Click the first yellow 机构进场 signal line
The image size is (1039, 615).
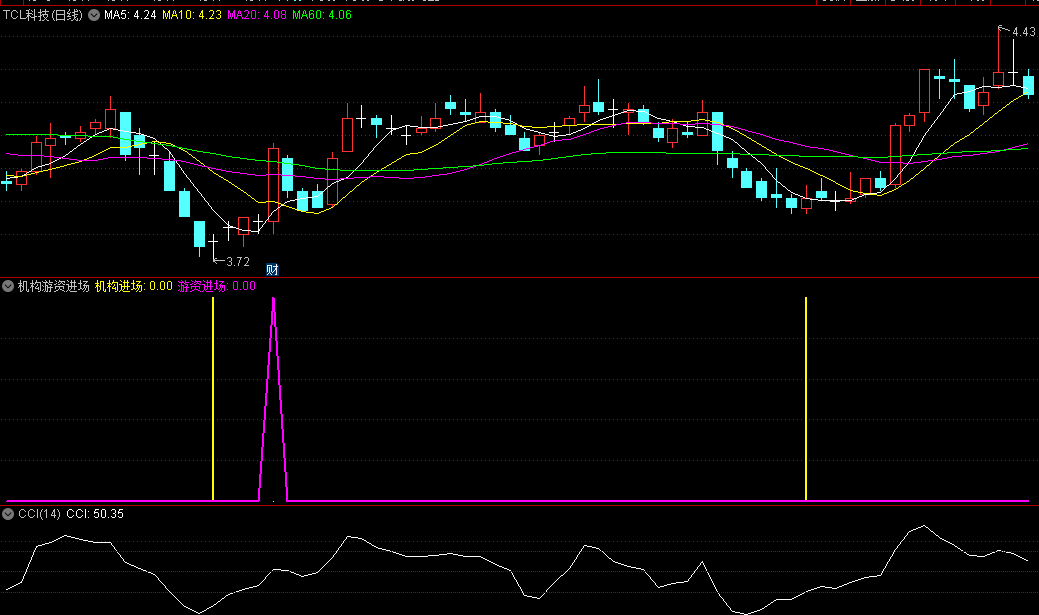[213, 398]
